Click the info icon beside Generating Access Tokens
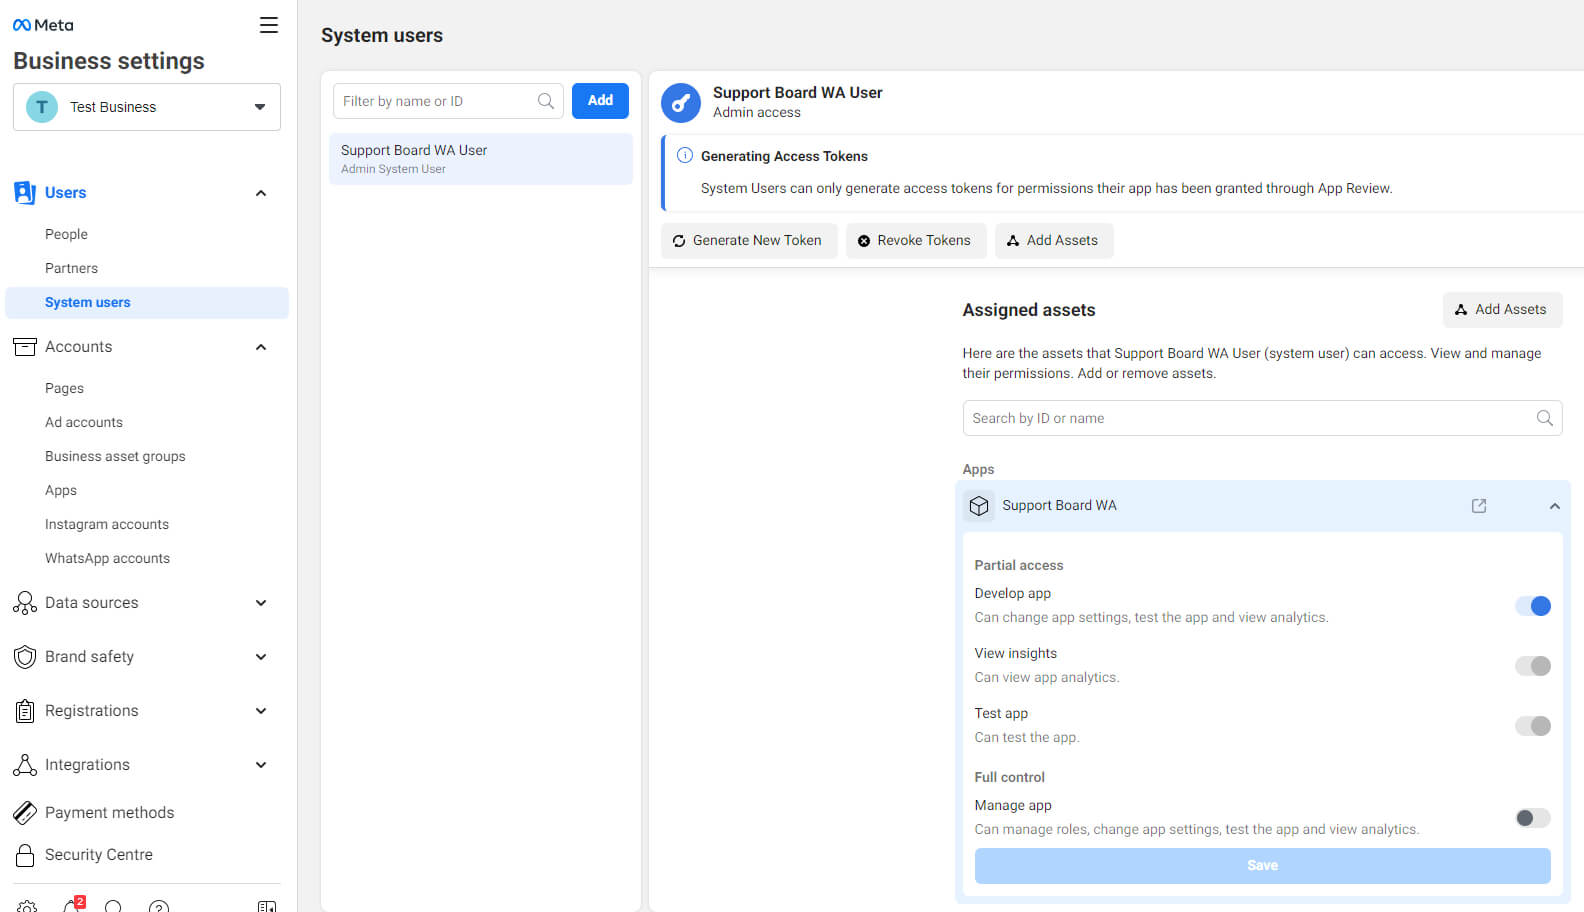Image resolution: width=1584 pixels, height=912 pixels. point(685,156)
